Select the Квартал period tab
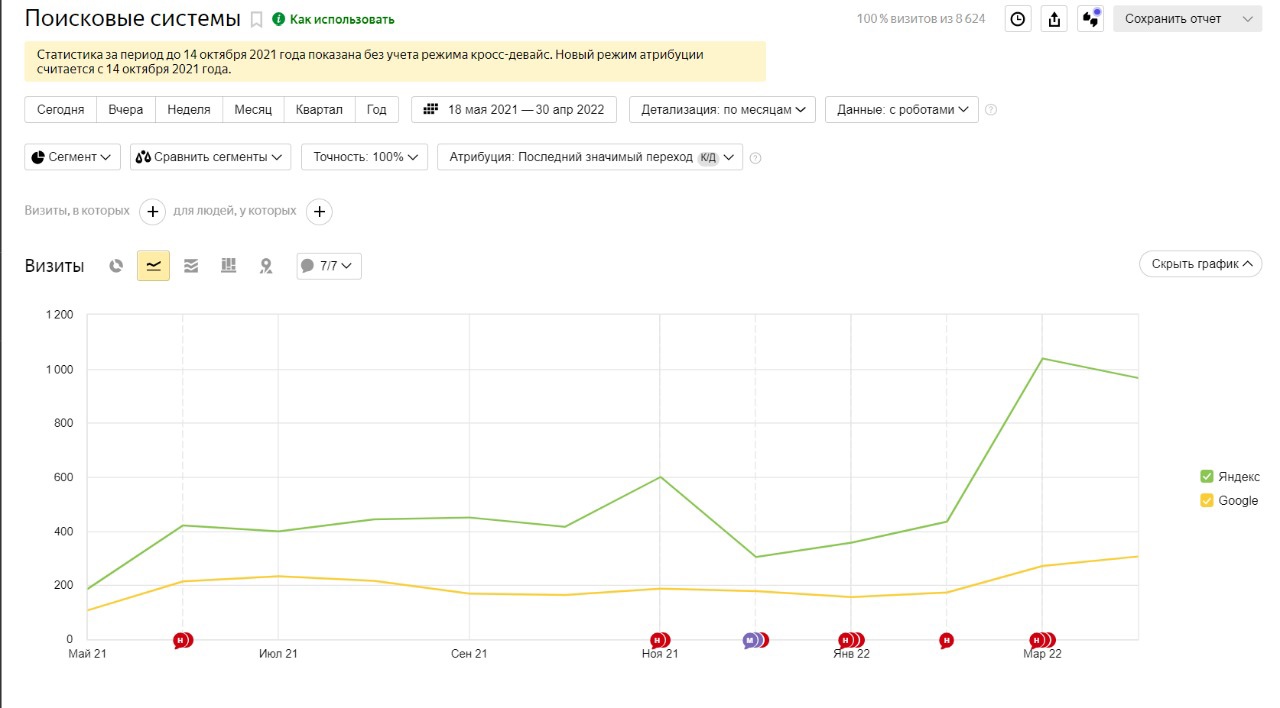 click(319, 110)
